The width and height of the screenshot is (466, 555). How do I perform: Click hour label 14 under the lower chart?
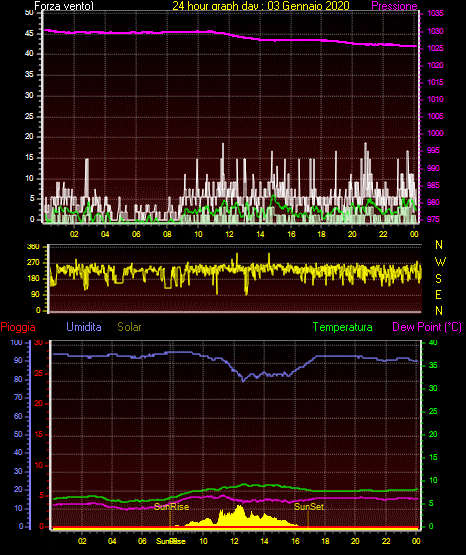(264, 541)
